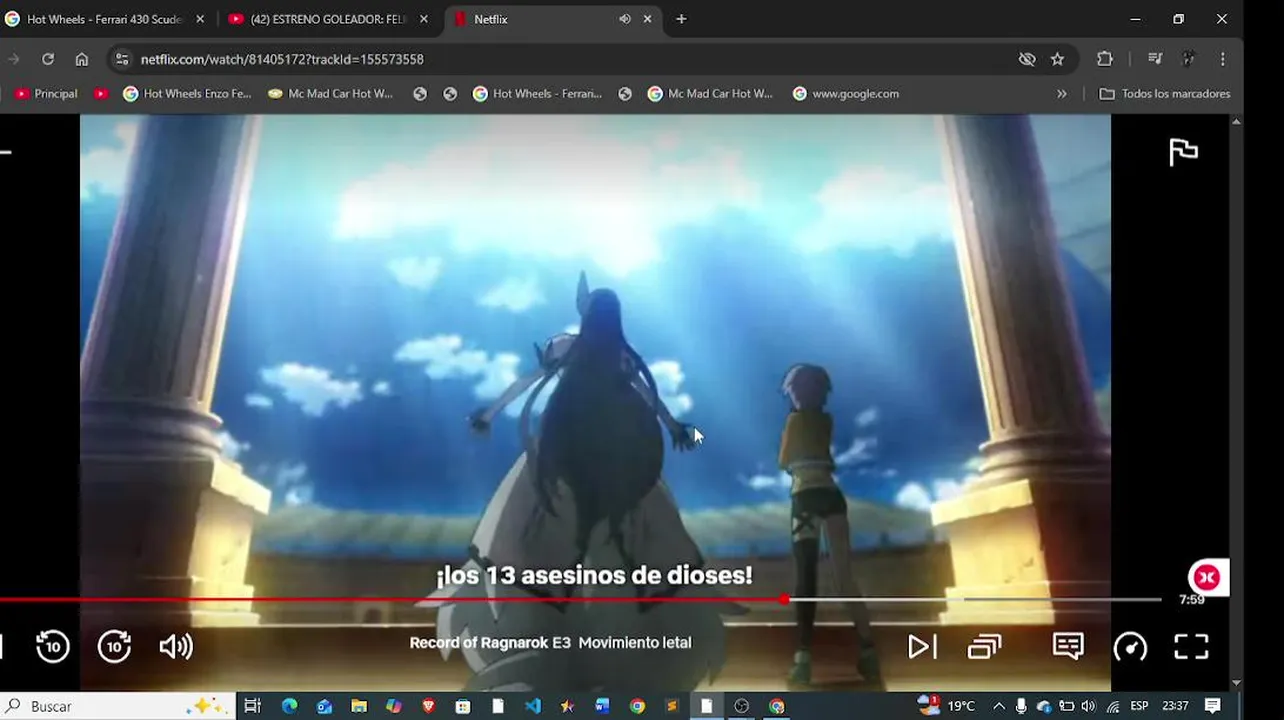View site information icon in address bar
The height and width of the screenshot is (720, 1284).
point(122,59)
